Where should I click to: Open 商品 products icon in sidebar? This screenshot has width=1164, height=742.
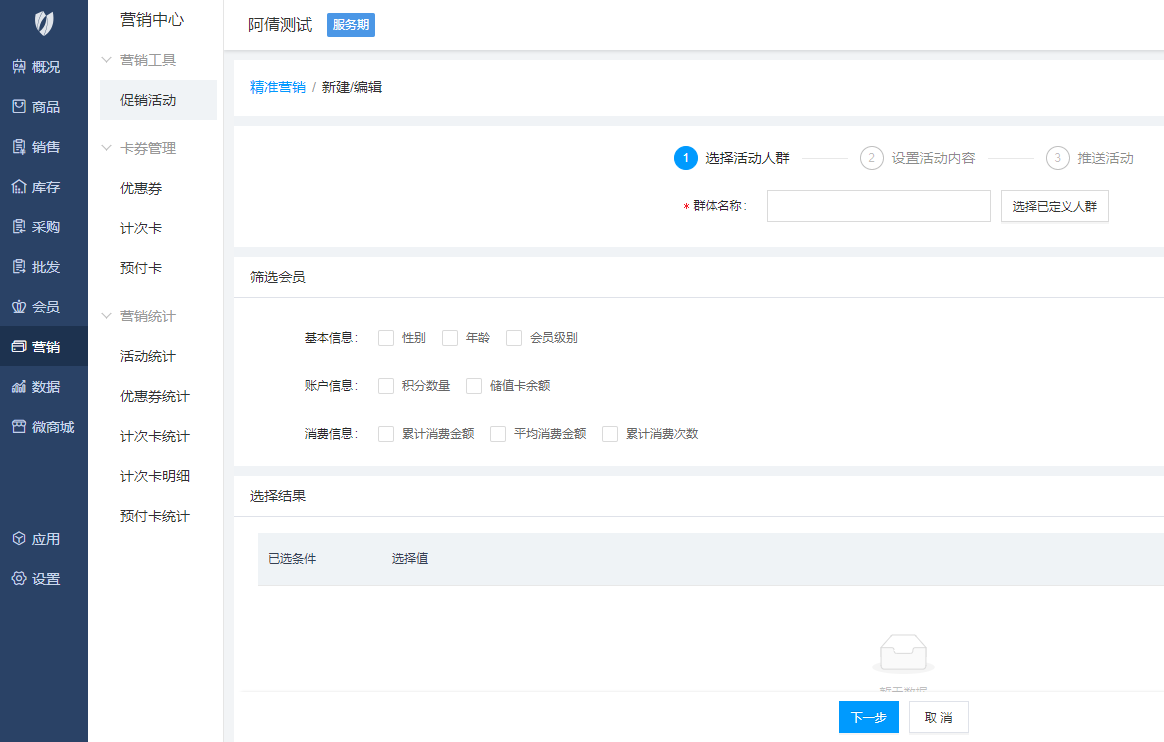point(19,107)
